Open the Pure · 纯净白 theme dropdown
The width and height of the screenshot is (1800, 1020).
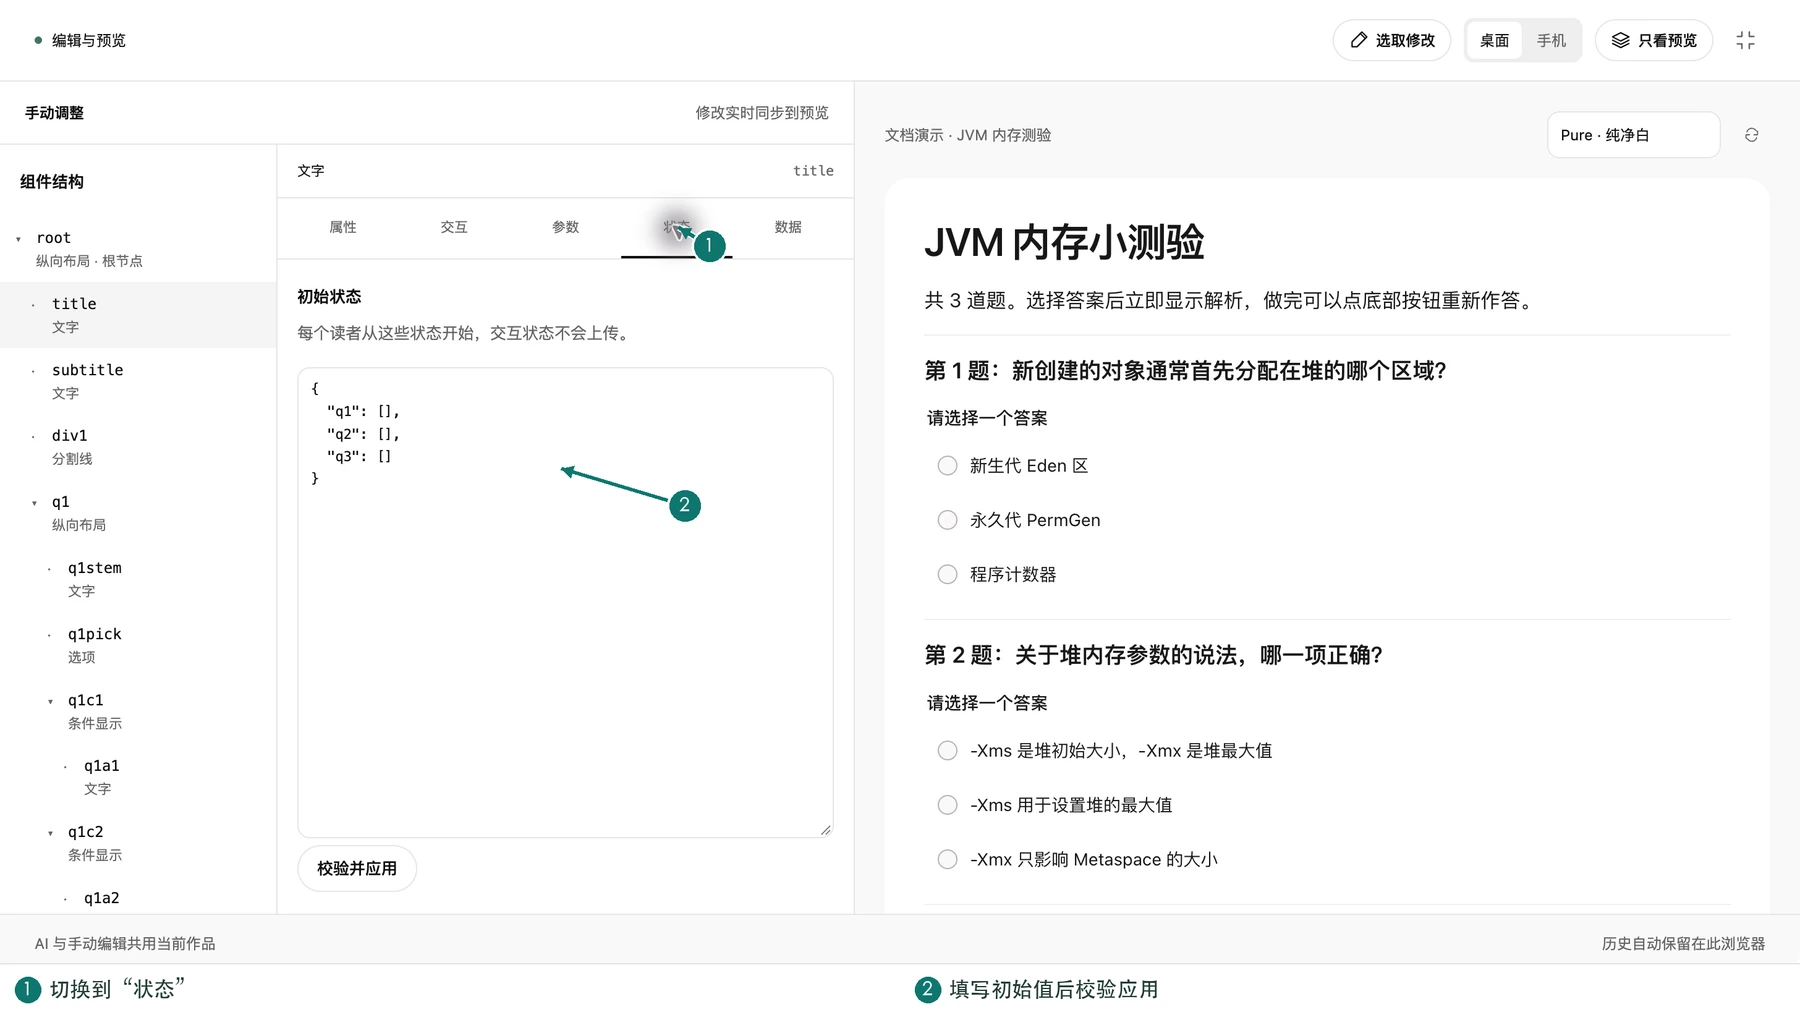point(1634,135)
